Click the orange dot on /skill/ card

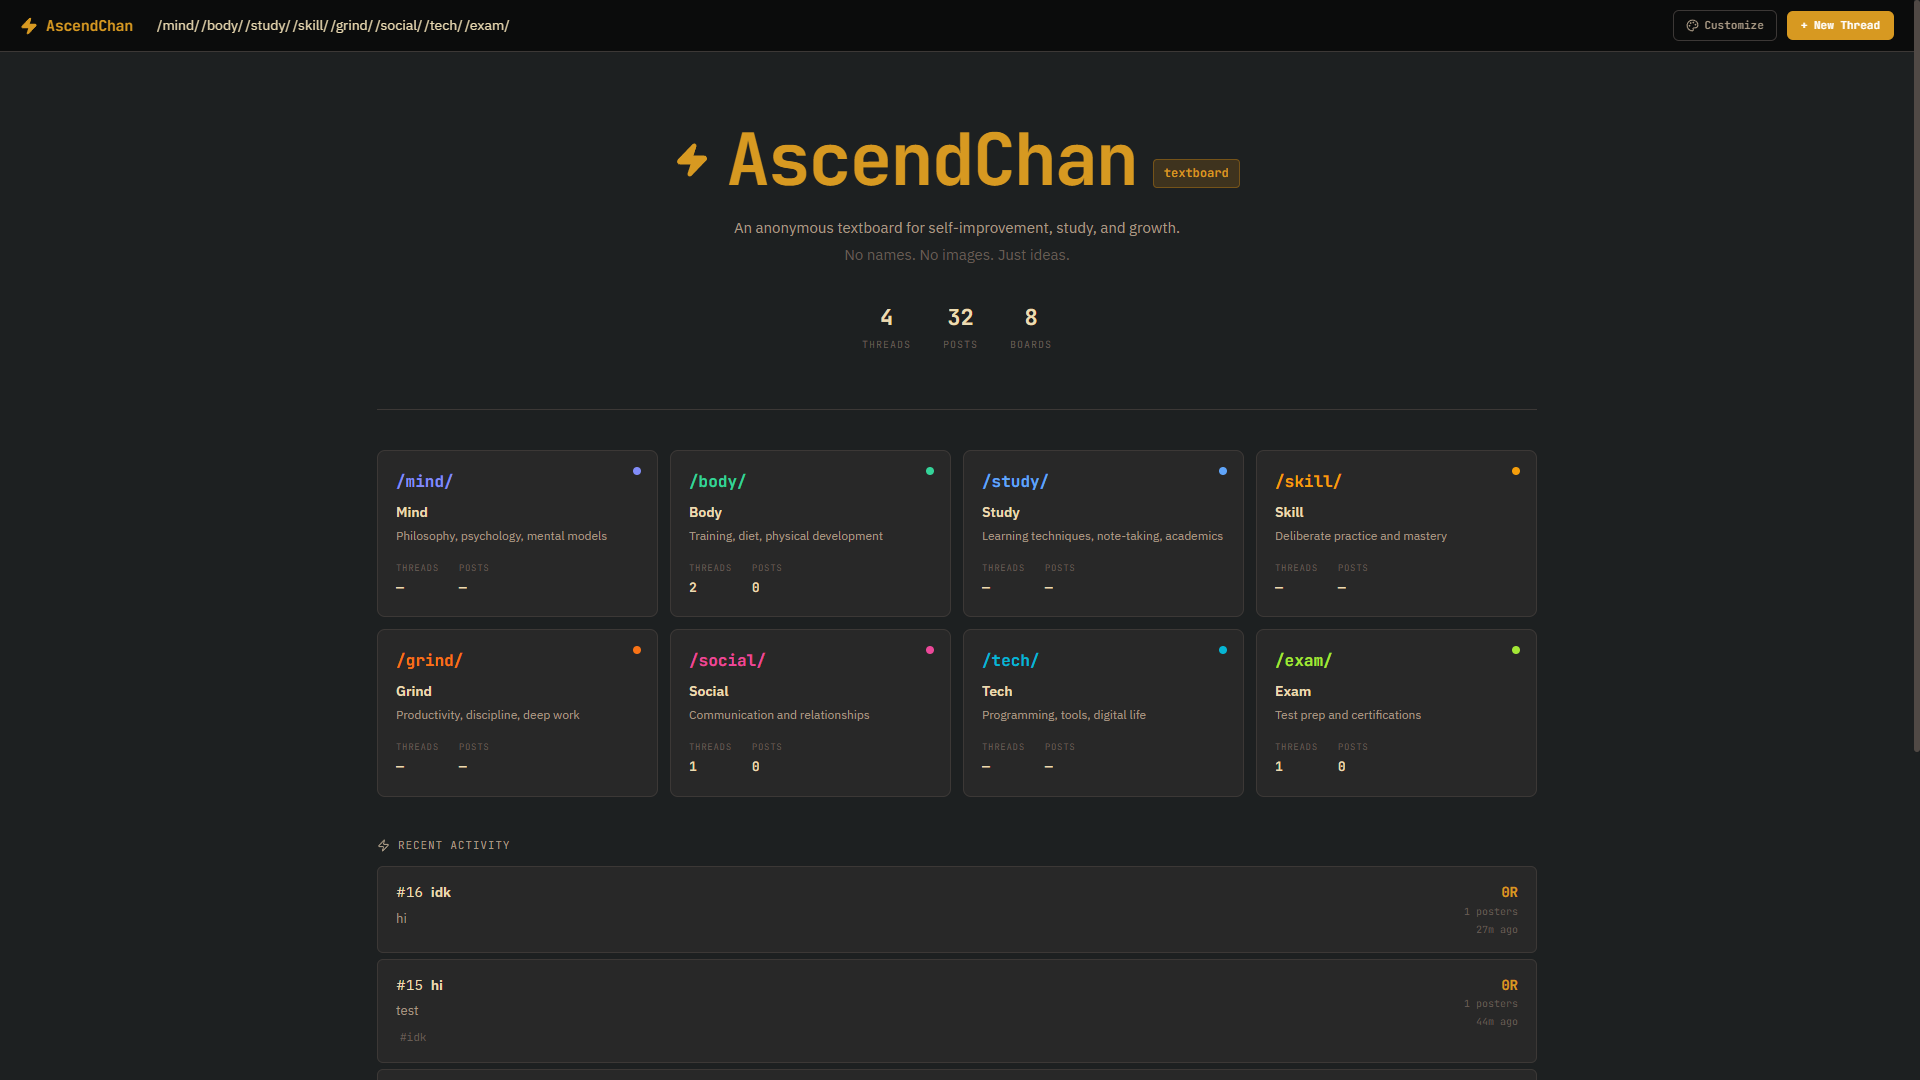[1516, 471]
